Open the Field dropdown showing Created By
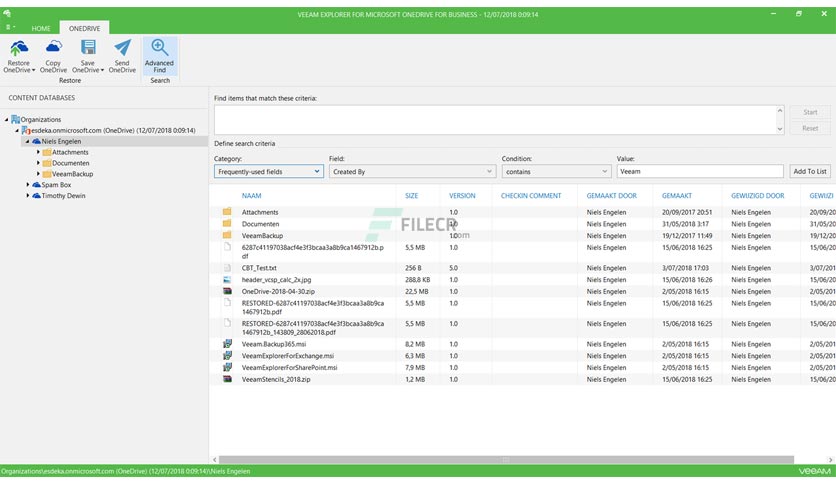The height and width of the screenshot is (484, 836). [412, 172]
